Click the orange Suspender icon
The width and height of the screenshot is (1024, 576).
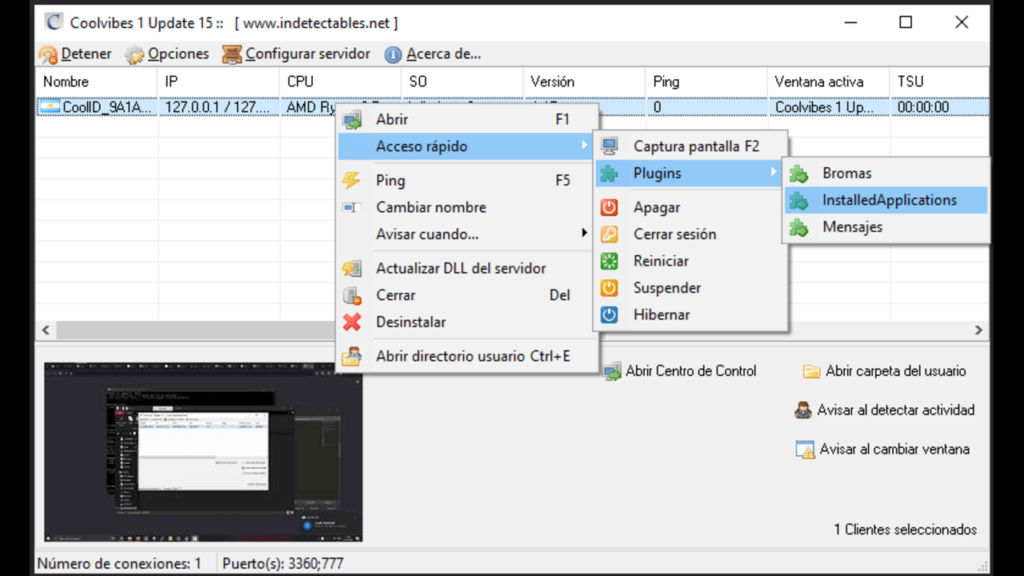(609, 288)
